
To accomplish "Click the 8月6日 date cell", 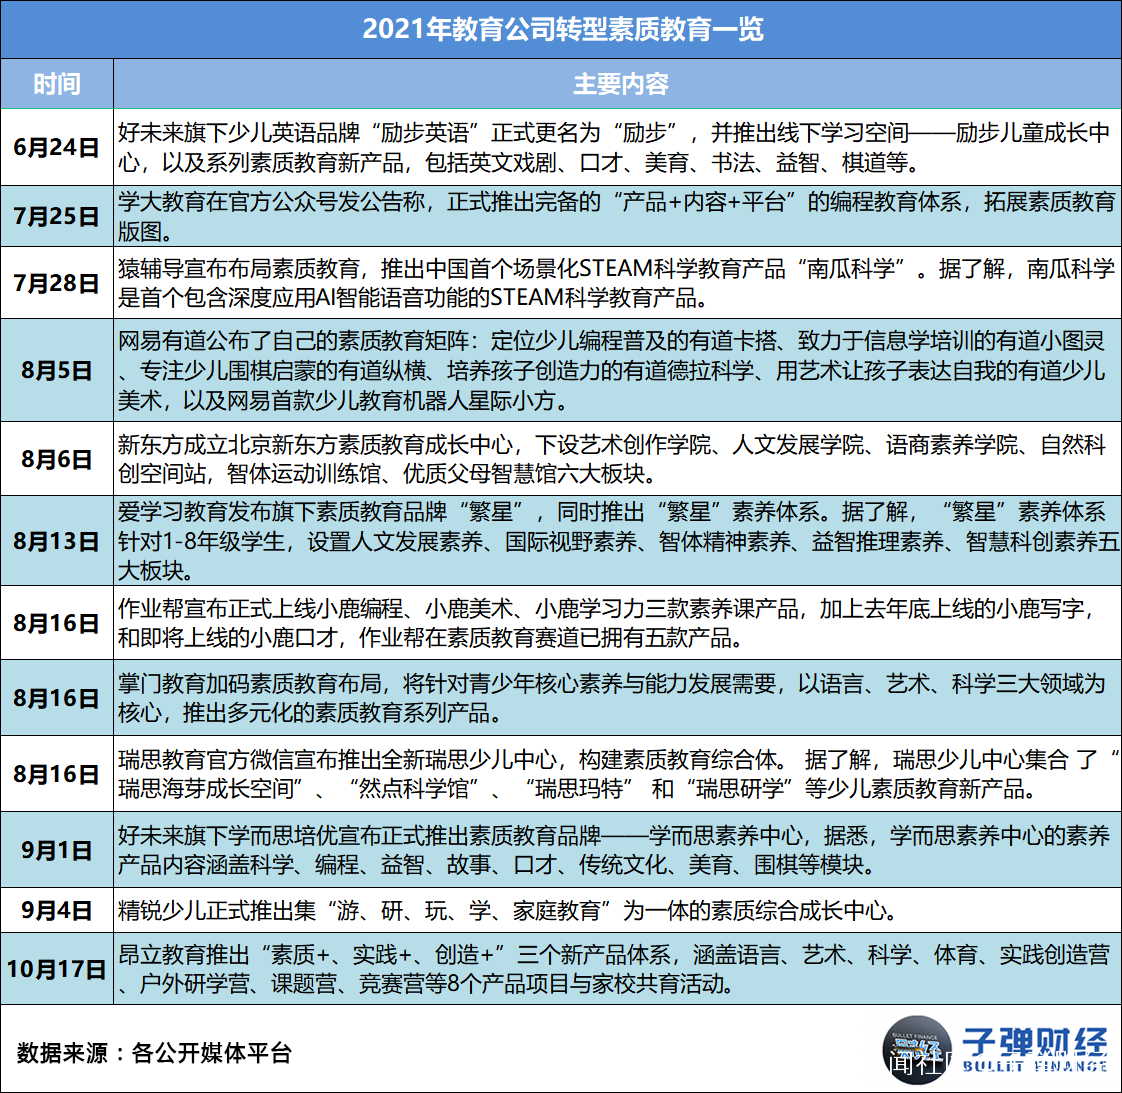I will [x=57, y=459].
